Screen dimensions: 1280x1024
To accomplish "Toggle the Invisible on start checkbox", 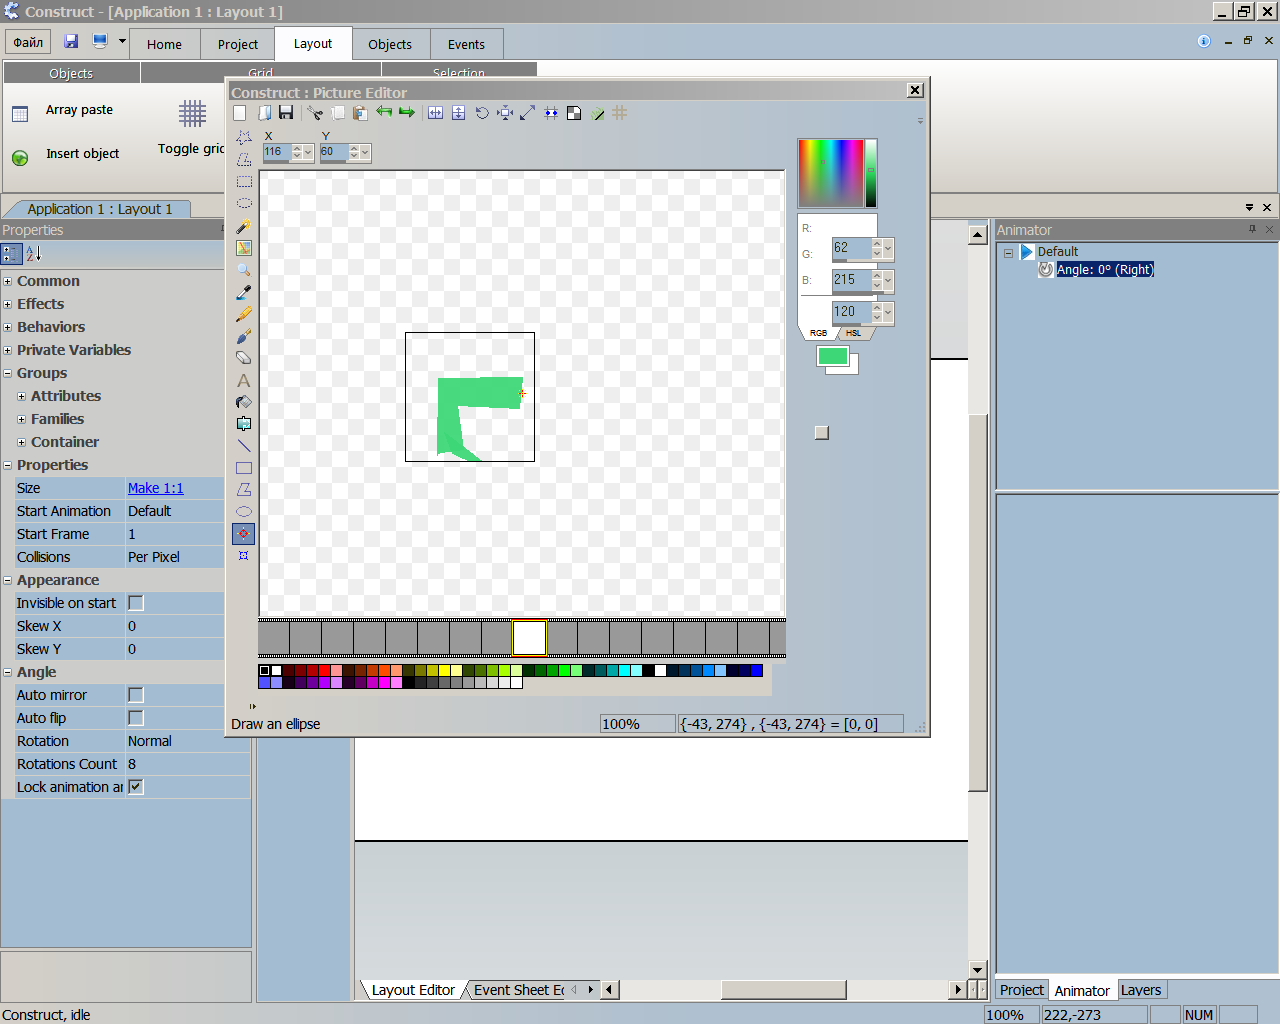I will 136,603.
